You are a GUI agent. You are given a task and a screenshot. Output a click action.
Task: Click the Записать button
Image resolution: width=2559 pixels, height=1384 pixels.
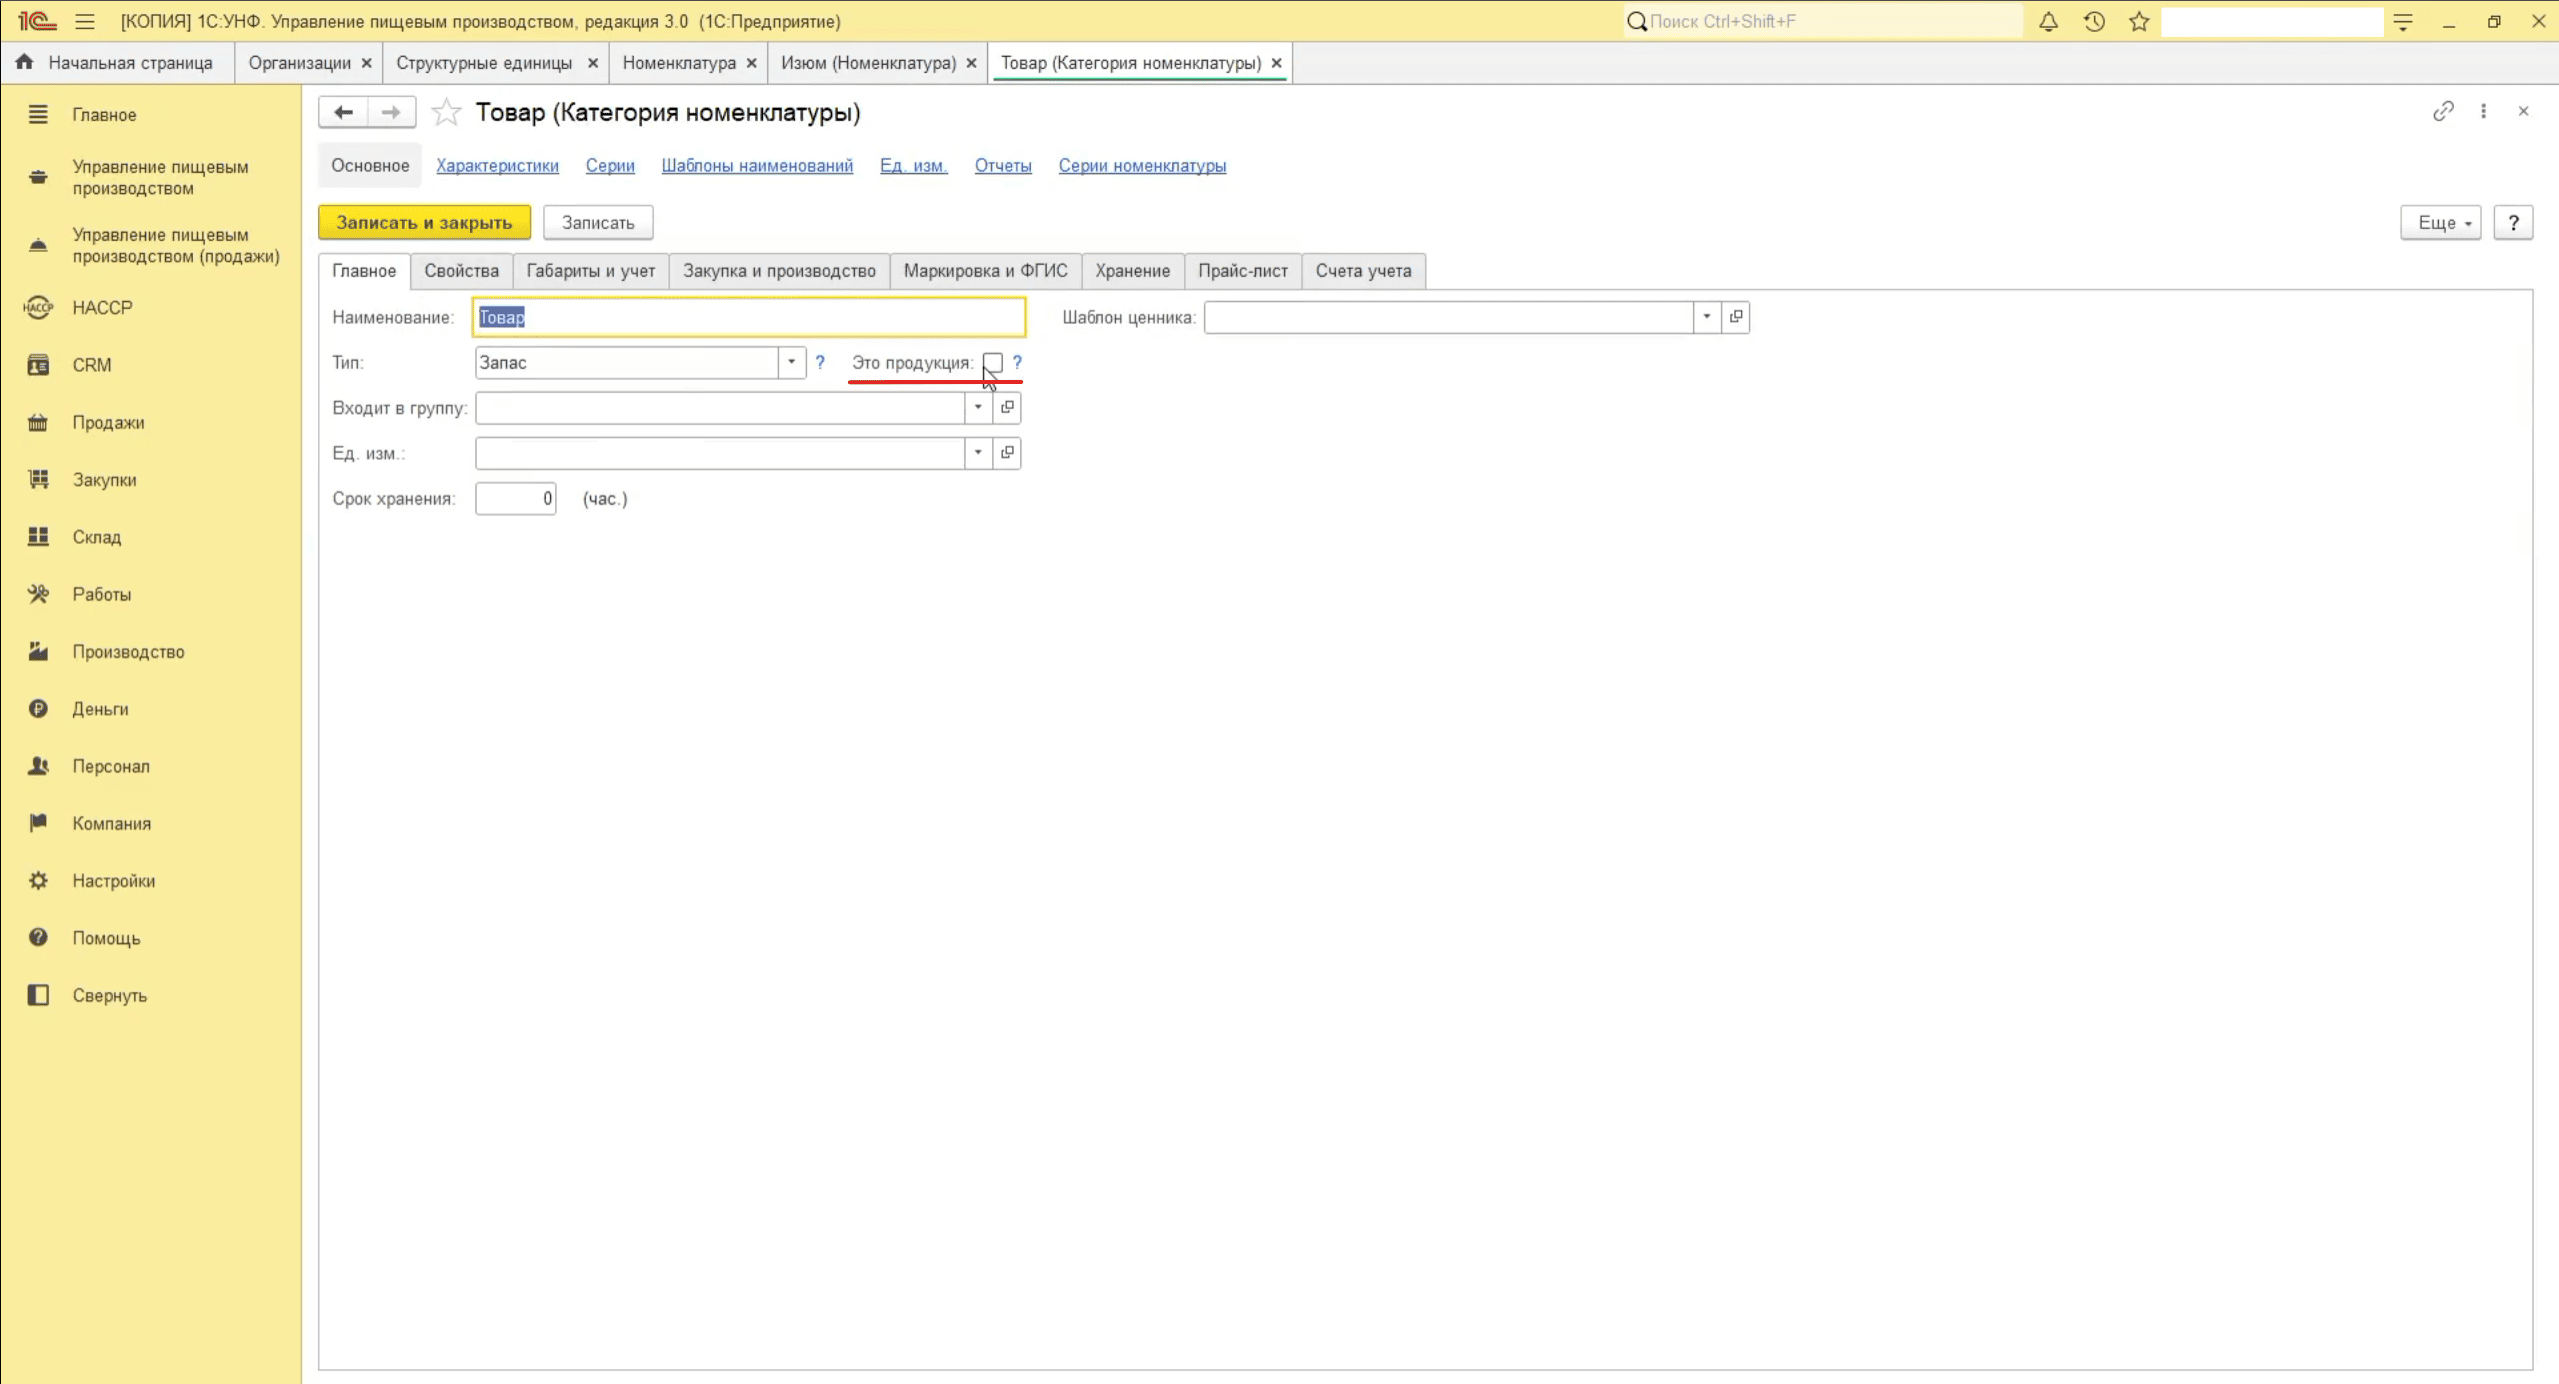[x=598, y=223]
